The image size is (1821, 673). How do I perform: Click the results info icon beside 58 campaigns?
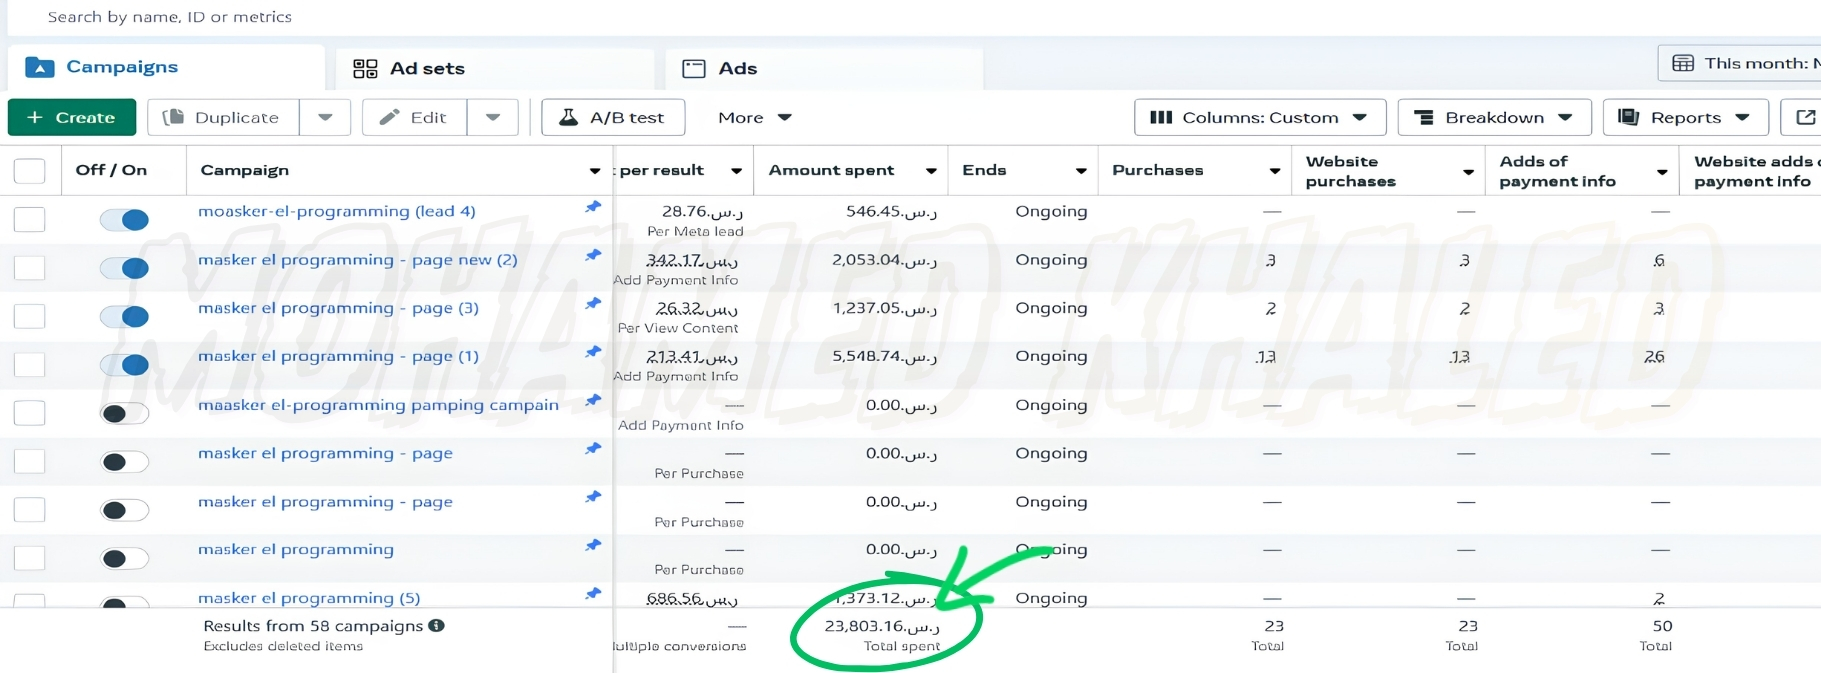(x=436, y=625)
